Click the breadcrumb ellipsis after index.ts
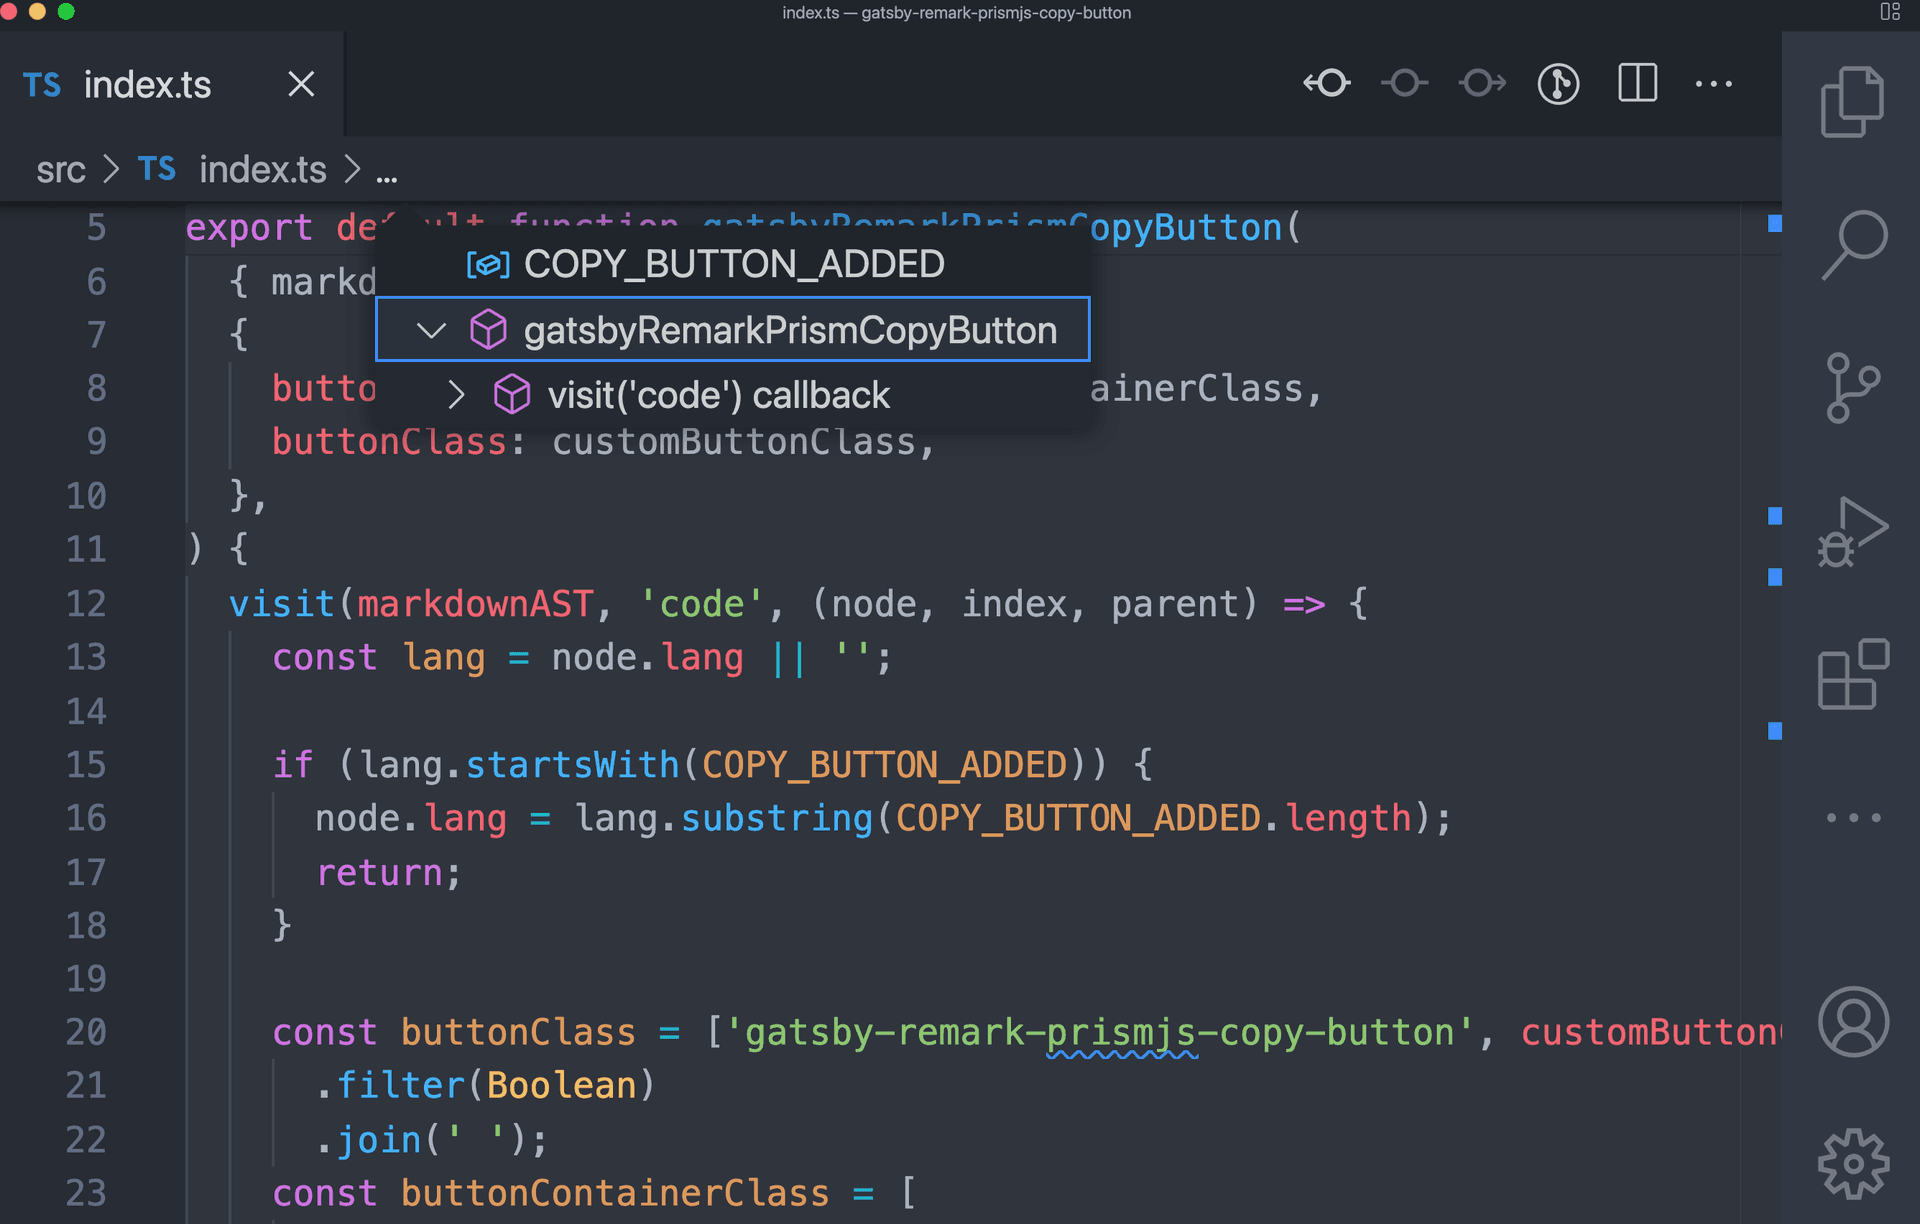This screenshot has height=1224, width=1920. (x=387, y=171)
